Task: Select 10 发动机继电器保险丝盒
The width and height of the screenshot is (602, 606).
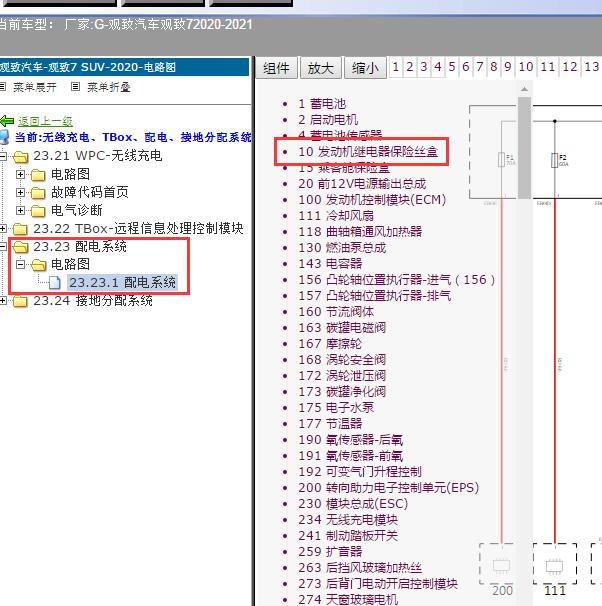Action: (x=368, y=152)
